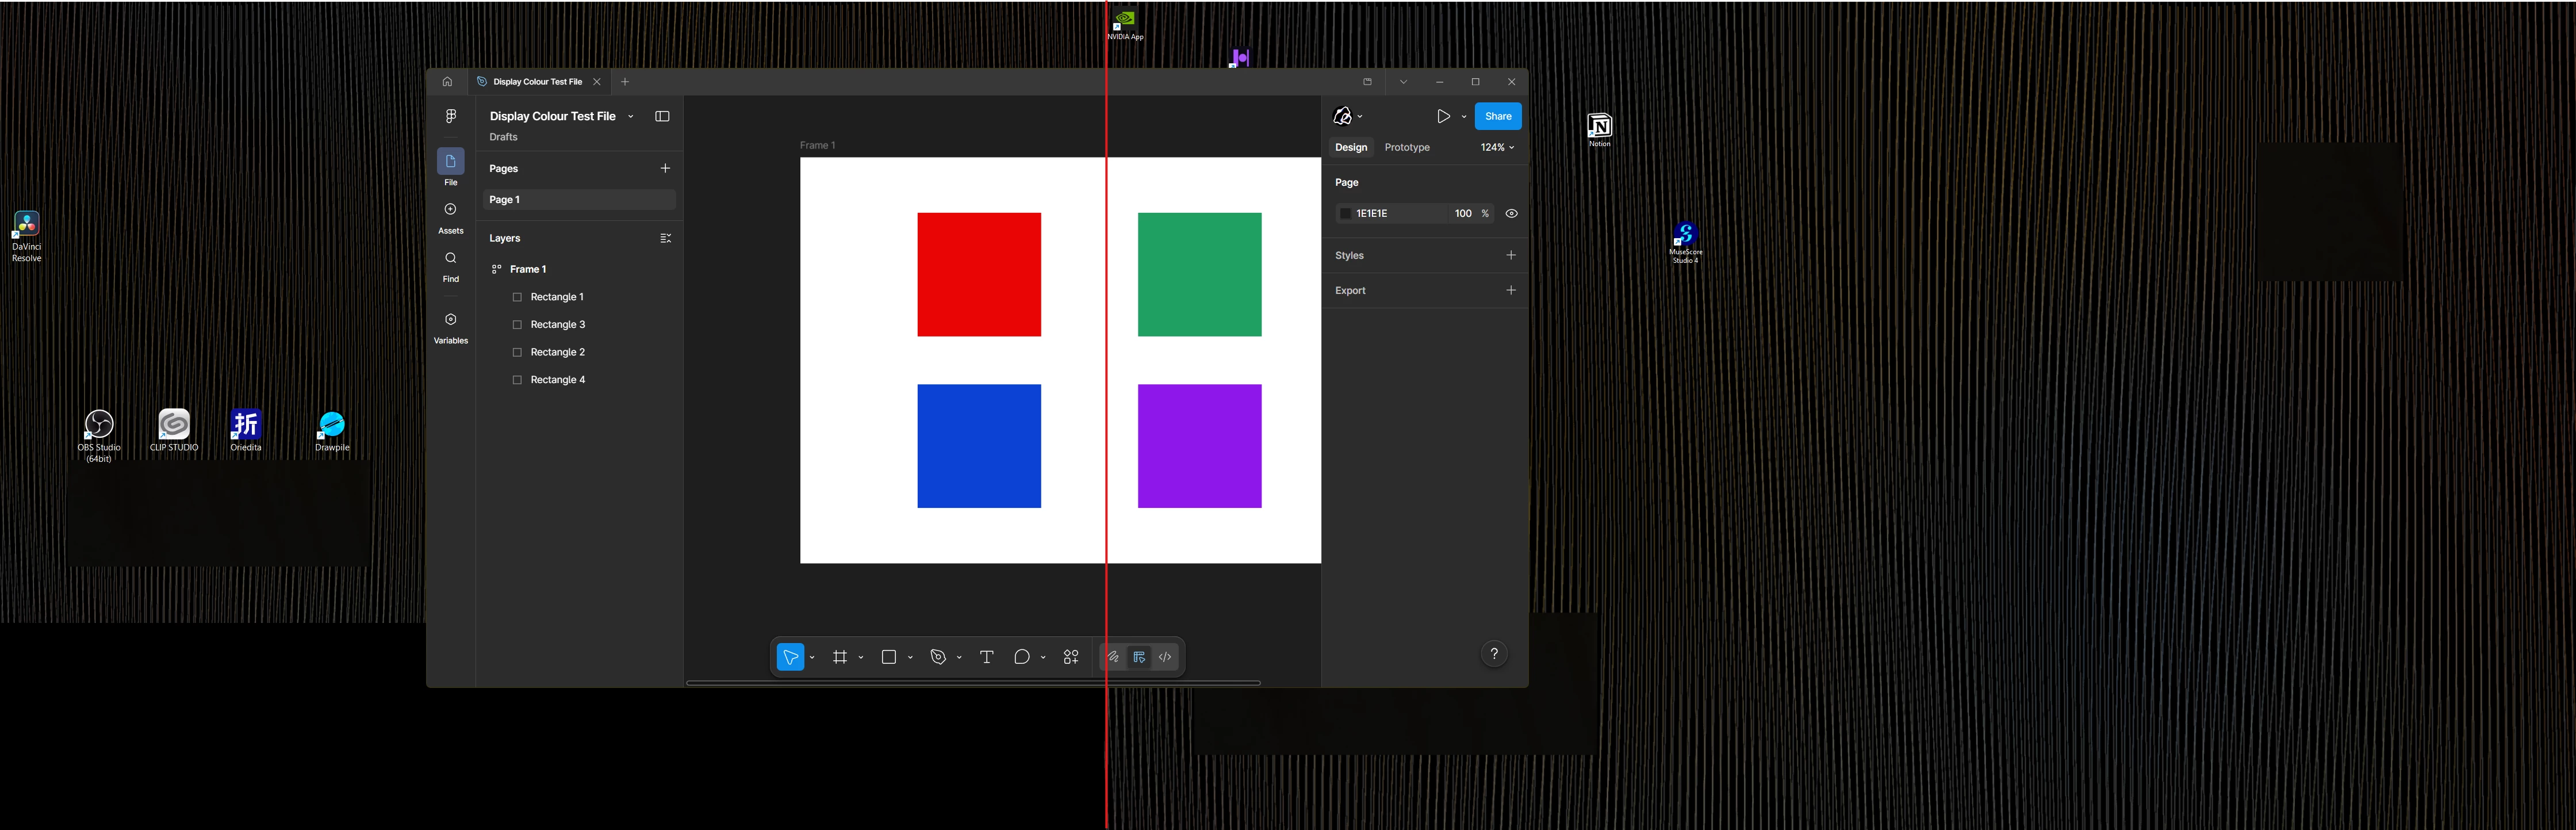Image resolution: width=2576 pixels, height=830 pixels.
Task: Switch to Dev Mode code toggle
Action: [x=1165, y=657]
